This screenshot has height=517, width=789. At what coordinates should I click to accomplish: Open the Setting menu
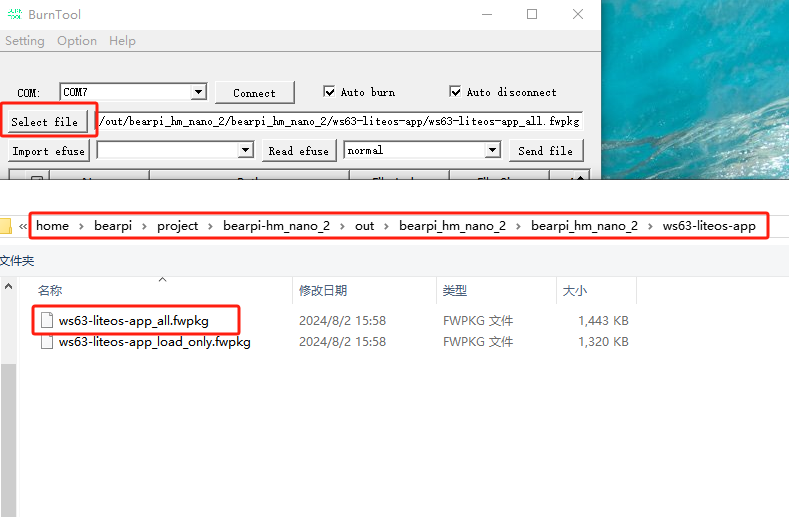[25, 41]
